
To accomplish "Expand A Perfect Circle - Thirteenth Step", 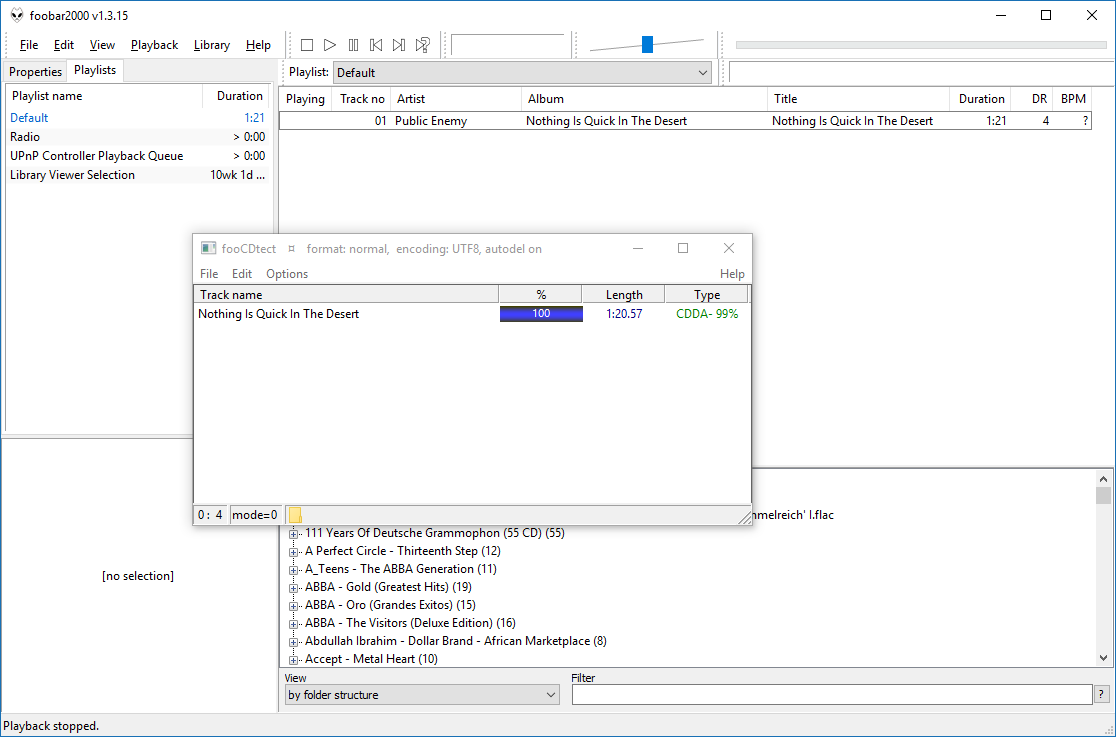I will coord(293,552).
